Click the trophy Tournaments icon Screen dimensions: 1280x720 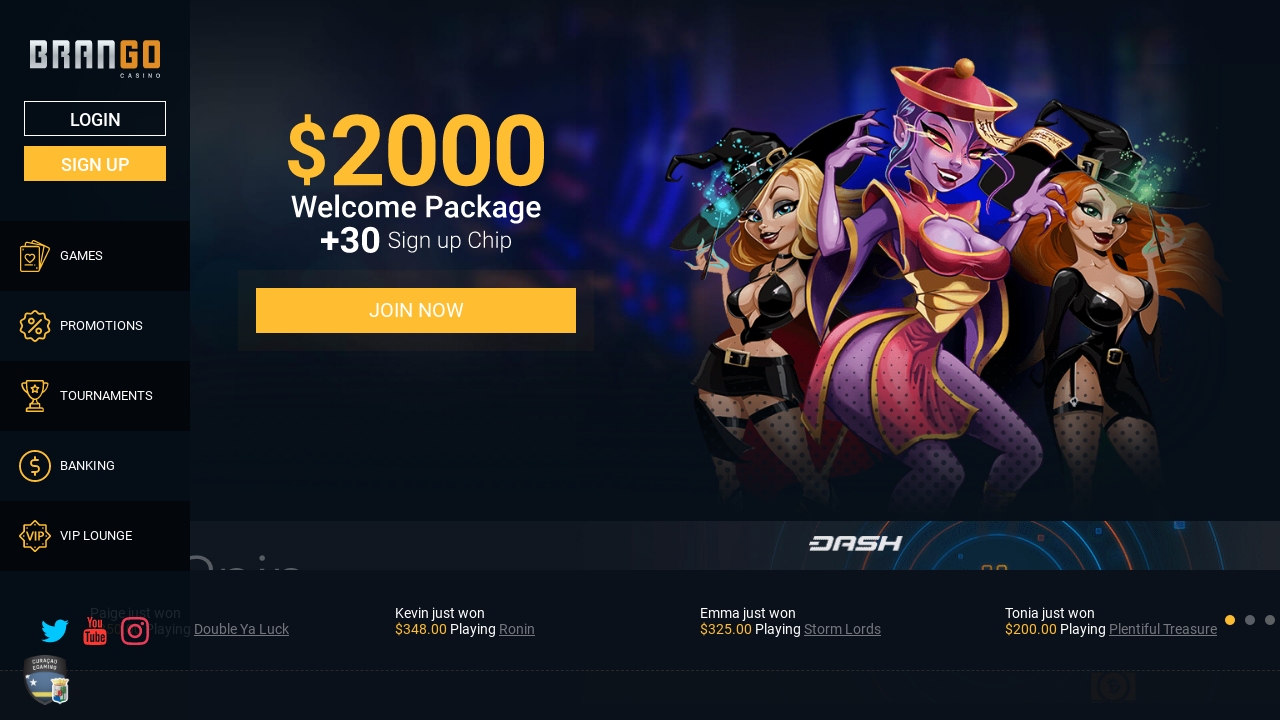[x=35, y=396]
